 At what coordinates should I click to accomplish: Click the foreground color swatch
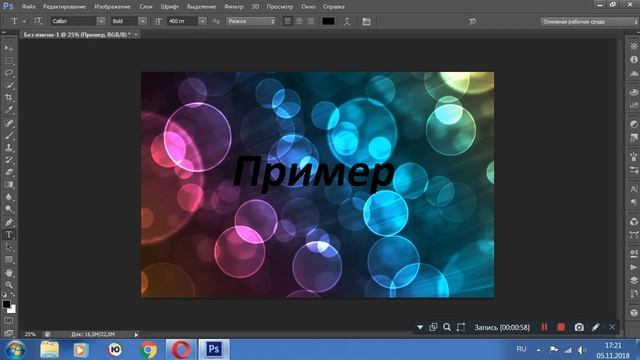[6, 304]
